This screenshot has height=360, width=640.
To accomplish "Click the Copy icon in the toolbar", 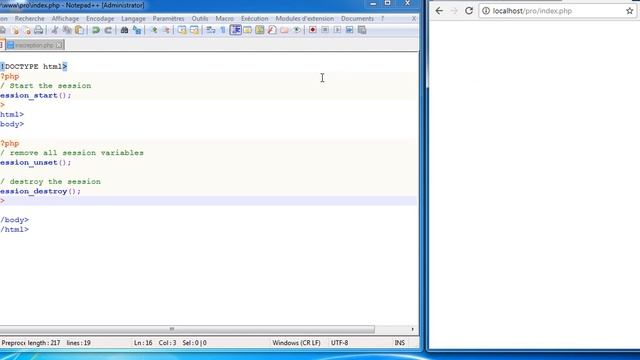I will (67, 30).
